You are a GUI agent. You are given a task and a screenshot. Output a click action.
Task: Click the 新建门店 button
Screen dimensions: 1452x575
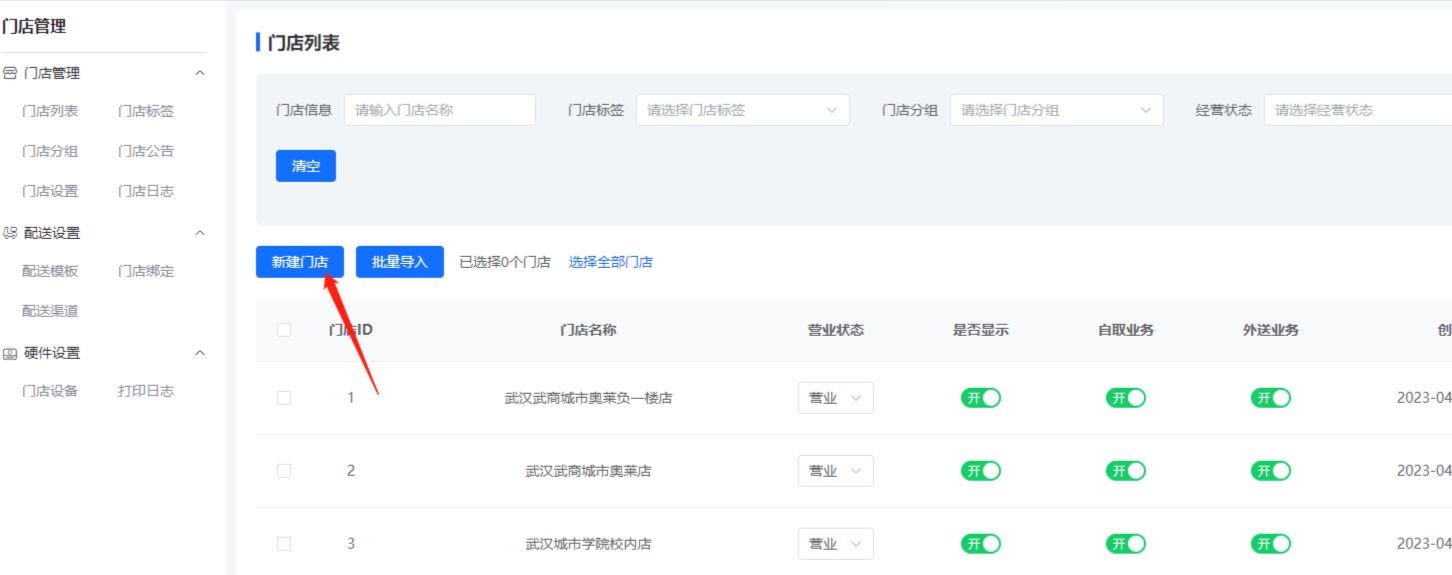coord(300,262)
